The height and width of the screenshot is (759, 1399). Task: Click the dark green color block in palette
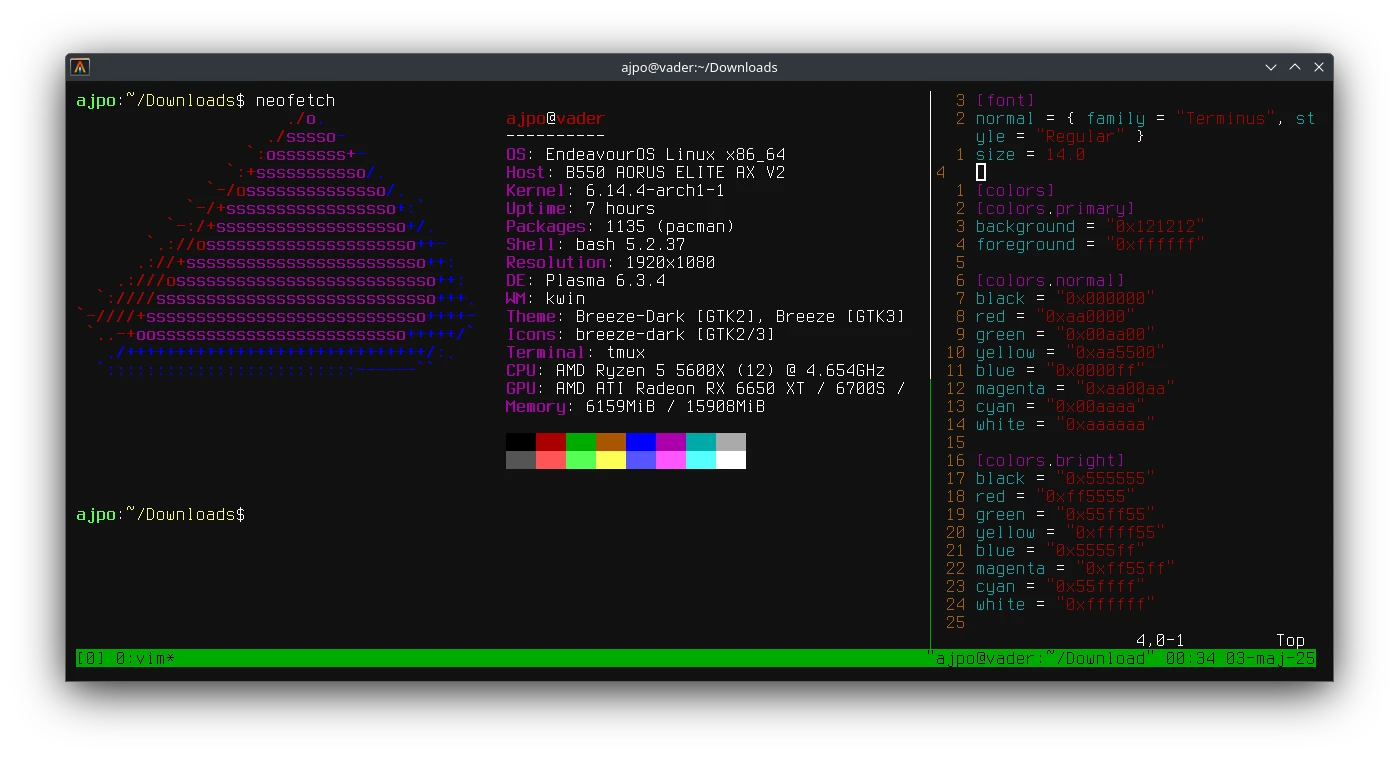pyautogui.click(x=581, y=442)
